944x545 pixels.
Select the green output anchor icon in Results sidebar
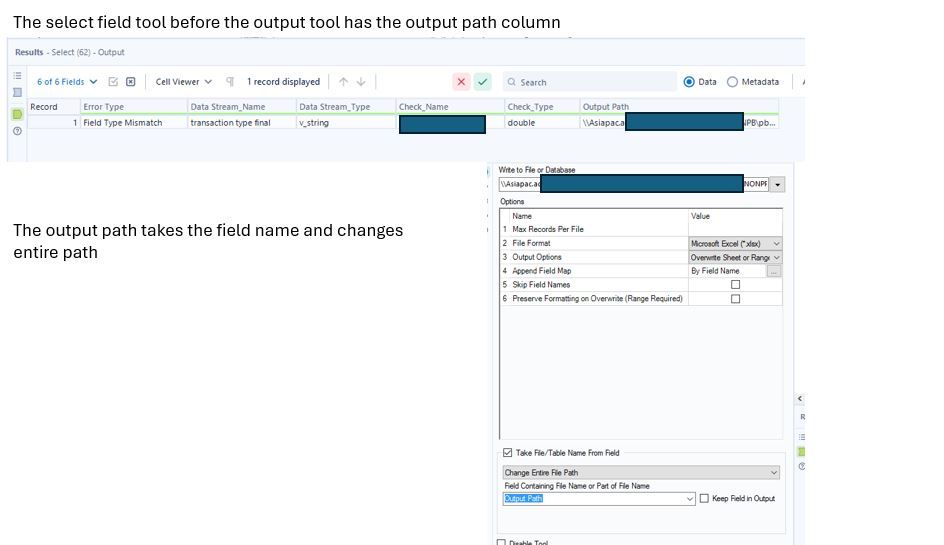[x=17, y=114]
